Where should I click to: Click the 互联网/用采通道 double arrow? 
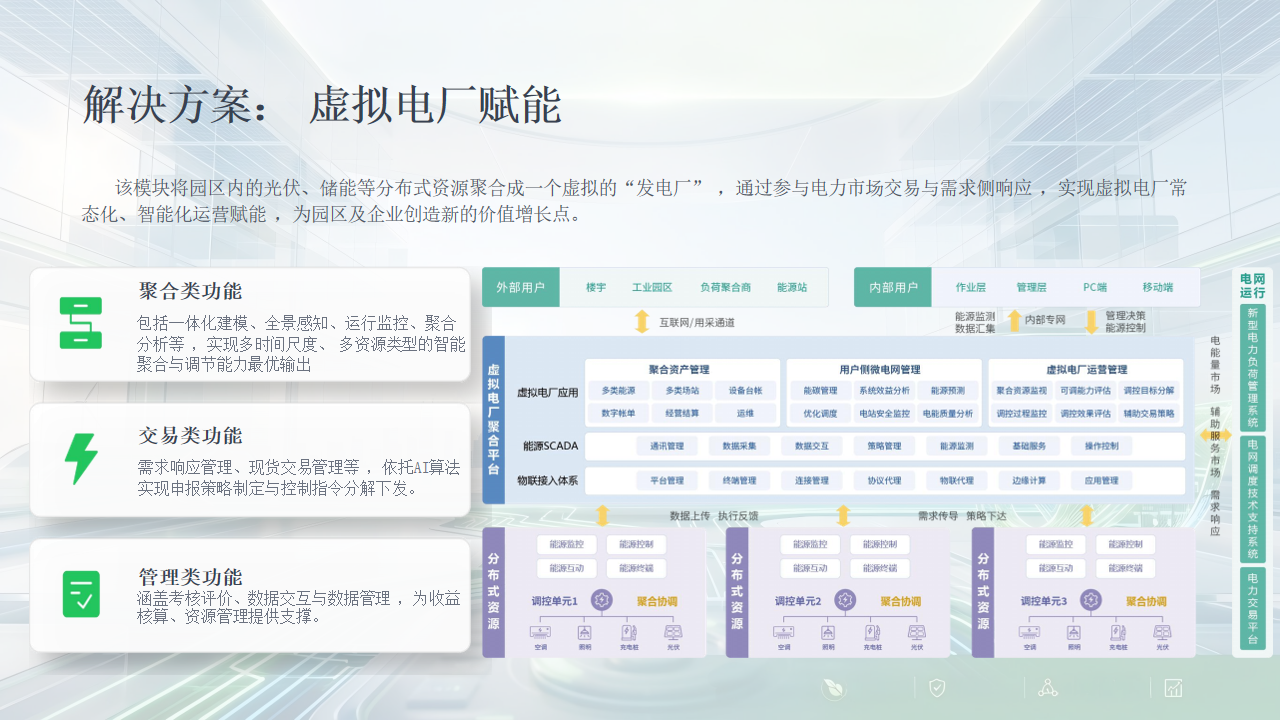(642, 322)
